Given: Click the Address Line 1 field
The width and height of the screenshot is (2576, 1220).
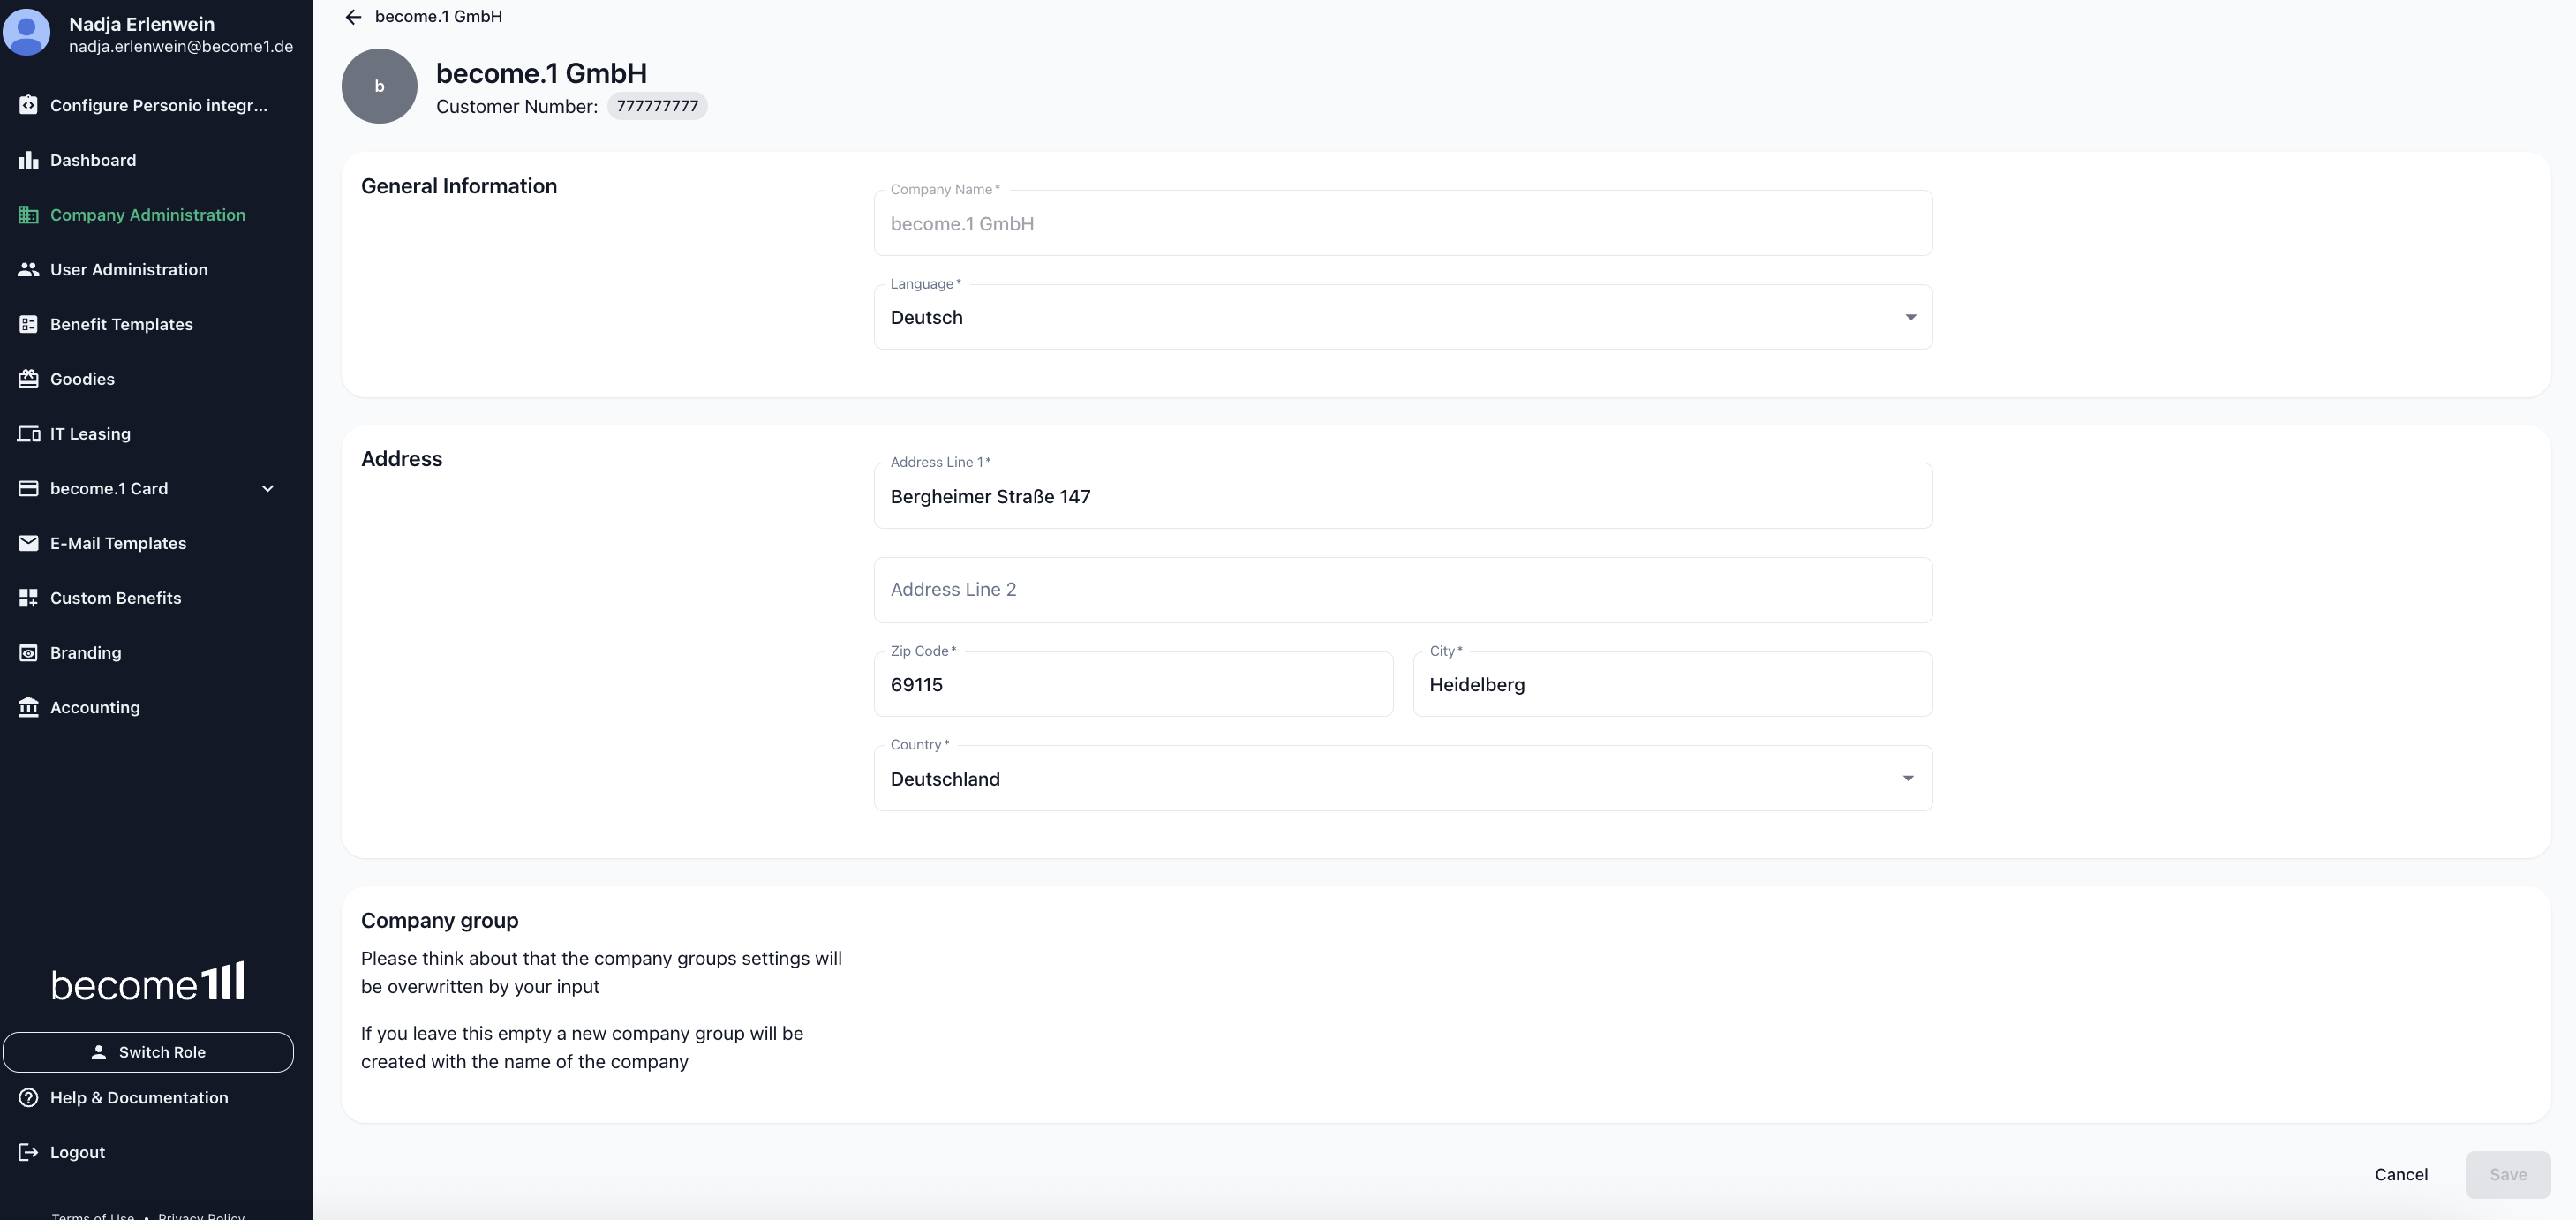Looking at the screenshot, I should click(1403, 496).
